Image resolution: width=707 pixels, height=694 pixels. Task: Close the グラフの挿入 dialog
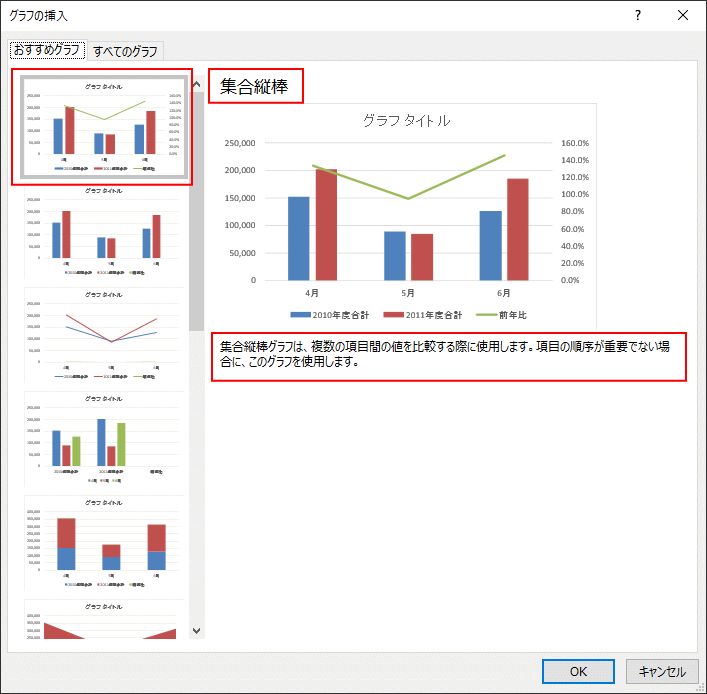683,15
